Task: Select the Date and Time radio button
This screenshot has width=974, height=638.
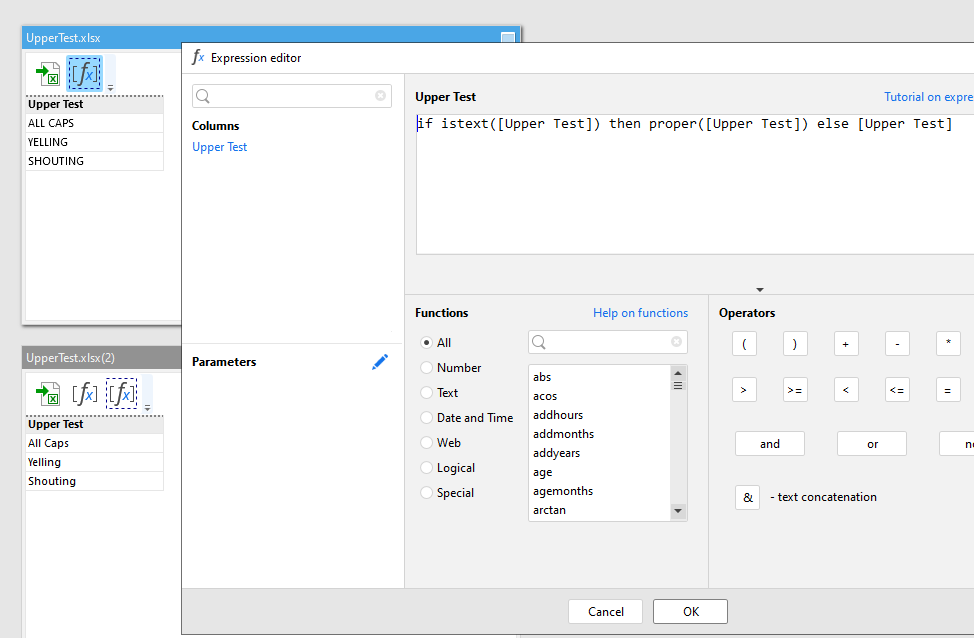Action: click(426, 417)
